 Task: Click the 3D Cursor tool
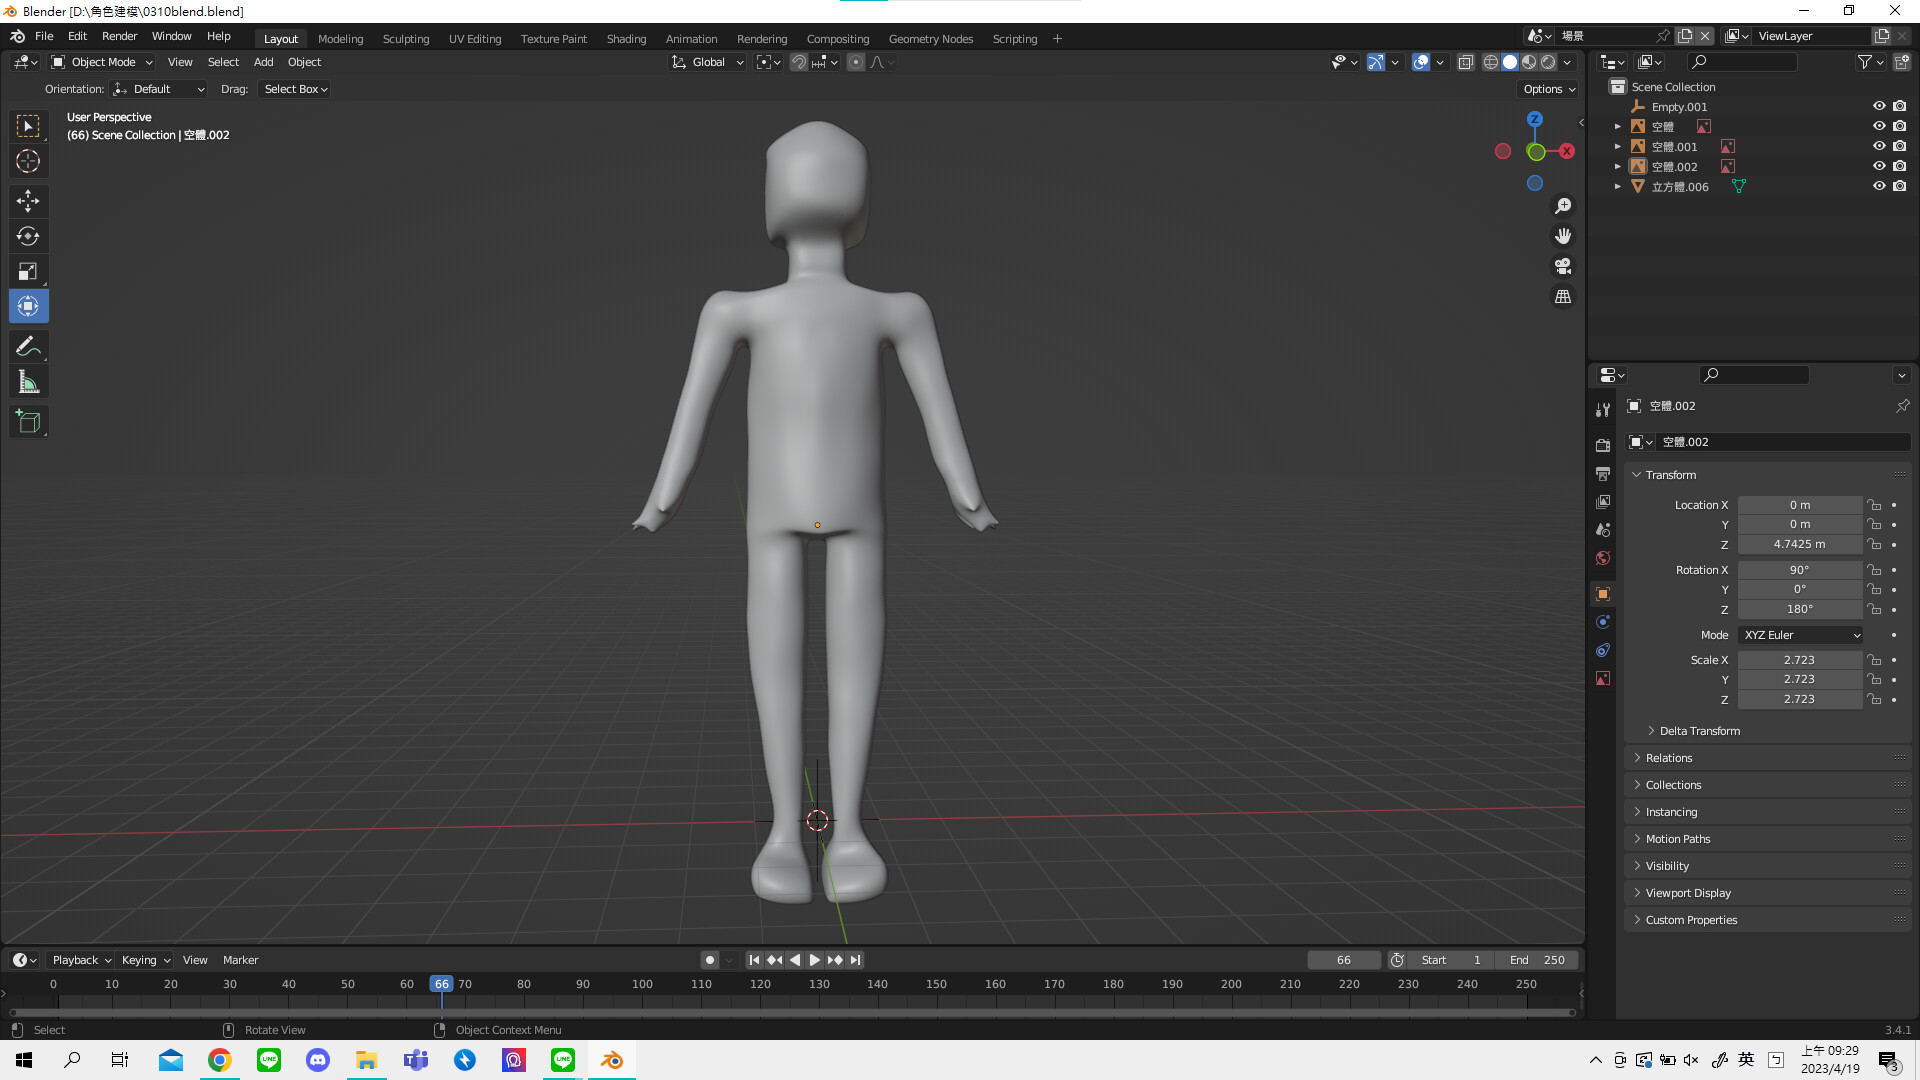(x=28, y=161)
